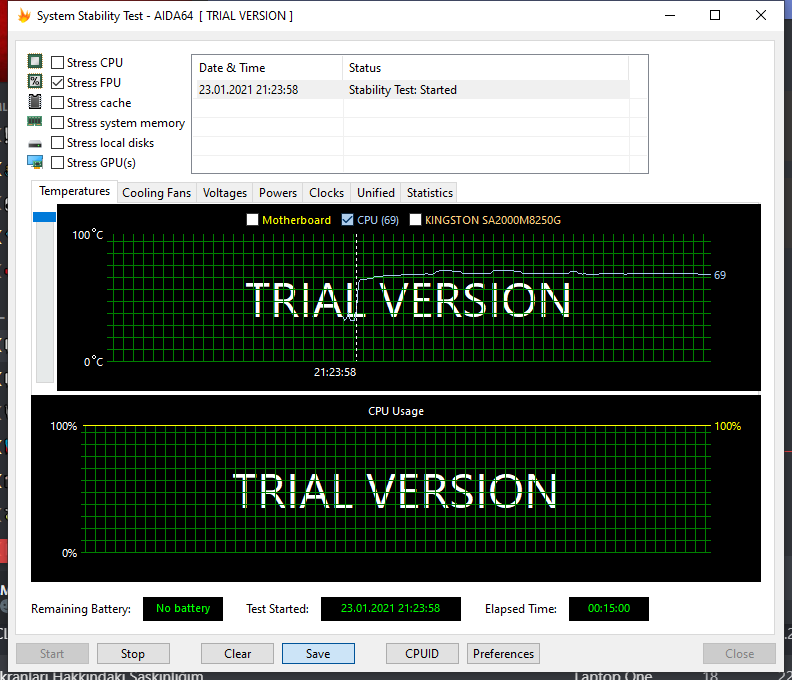Minimize the System Stability Test window
Screen dimensions: 792x680
click(670, 15)
